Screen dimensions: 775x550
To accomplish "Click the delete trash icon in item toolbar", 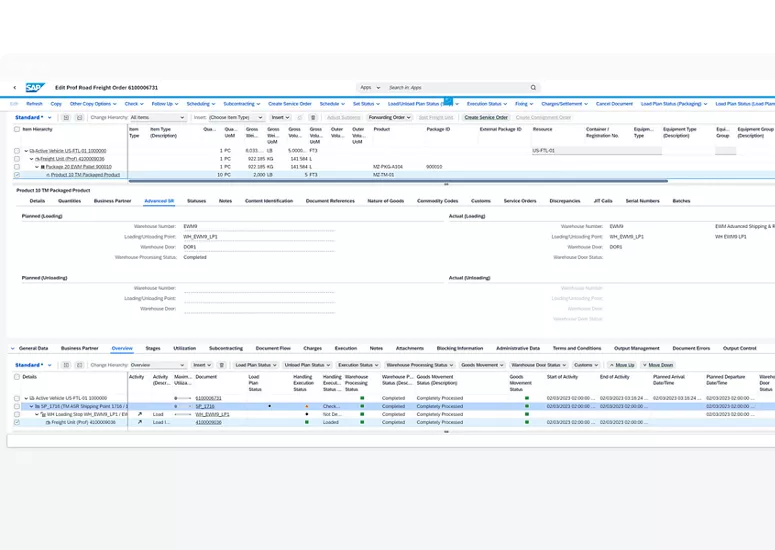I will [313, 117].
